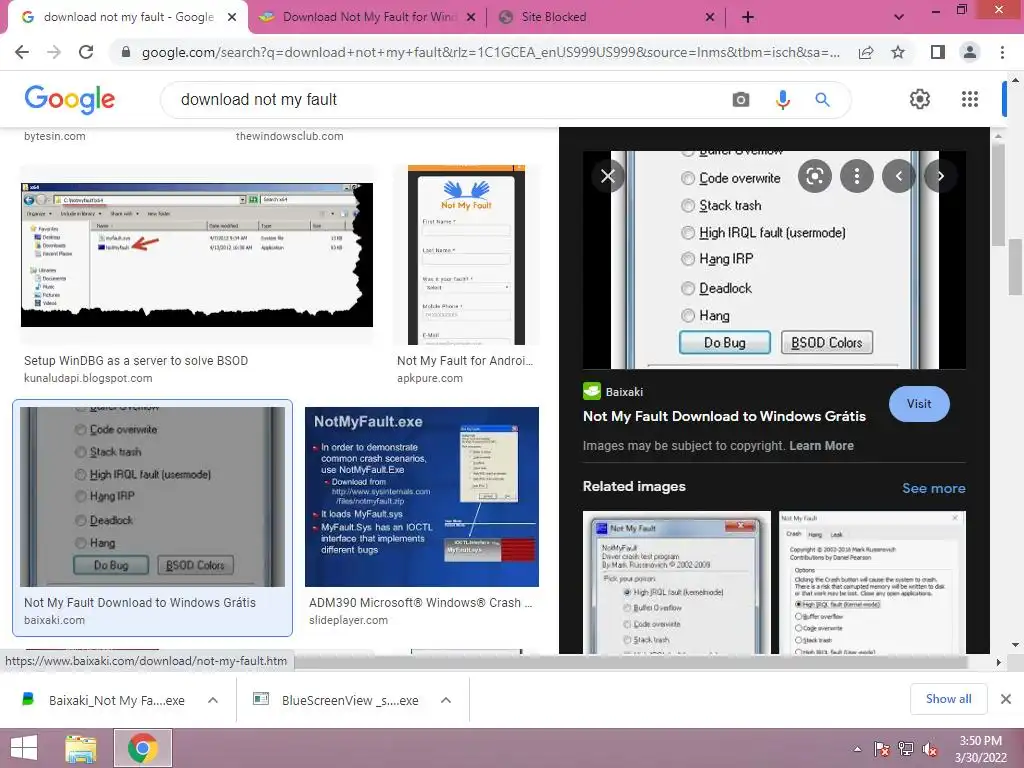Screen dimensions: 1024x768
Task: Submit the search with the magnifier icon
Action: click(822, 99)
